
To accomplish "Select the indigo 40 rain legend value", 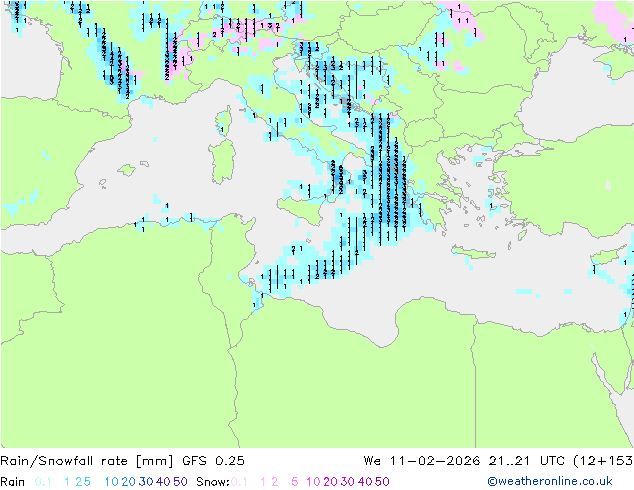I will (x=163, y=482).
